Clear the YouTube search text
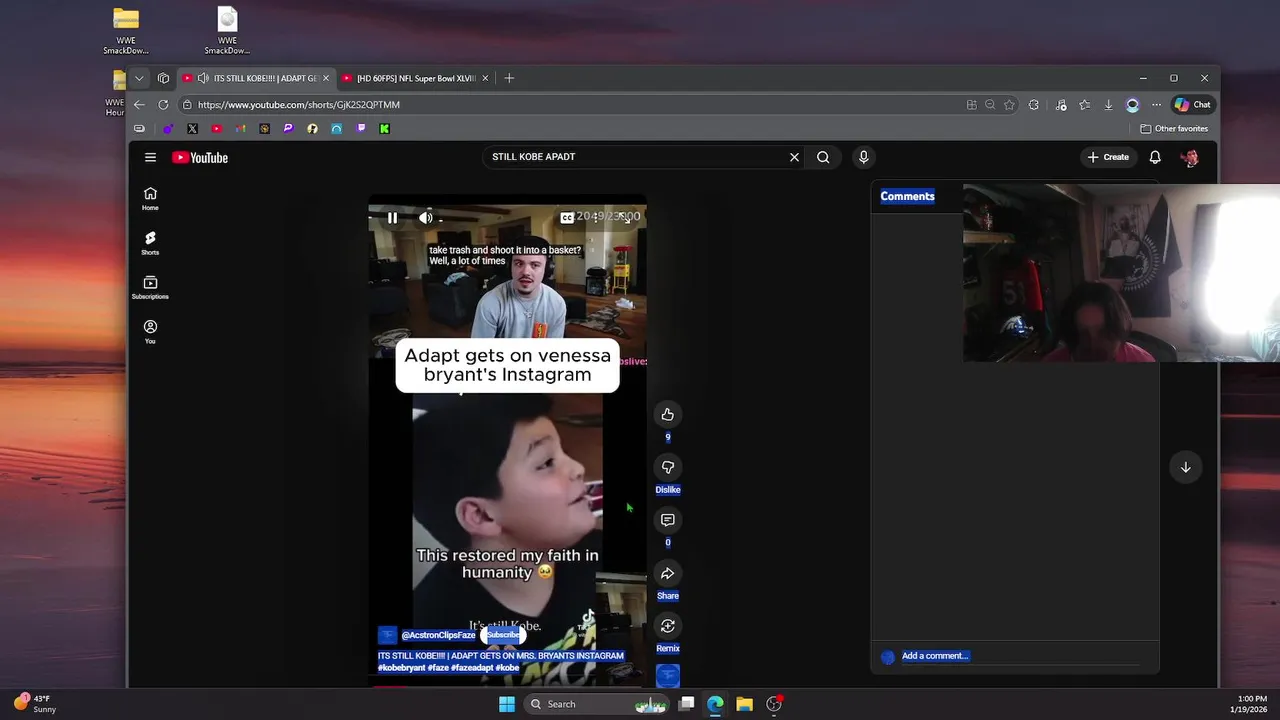 coord(794,157)
